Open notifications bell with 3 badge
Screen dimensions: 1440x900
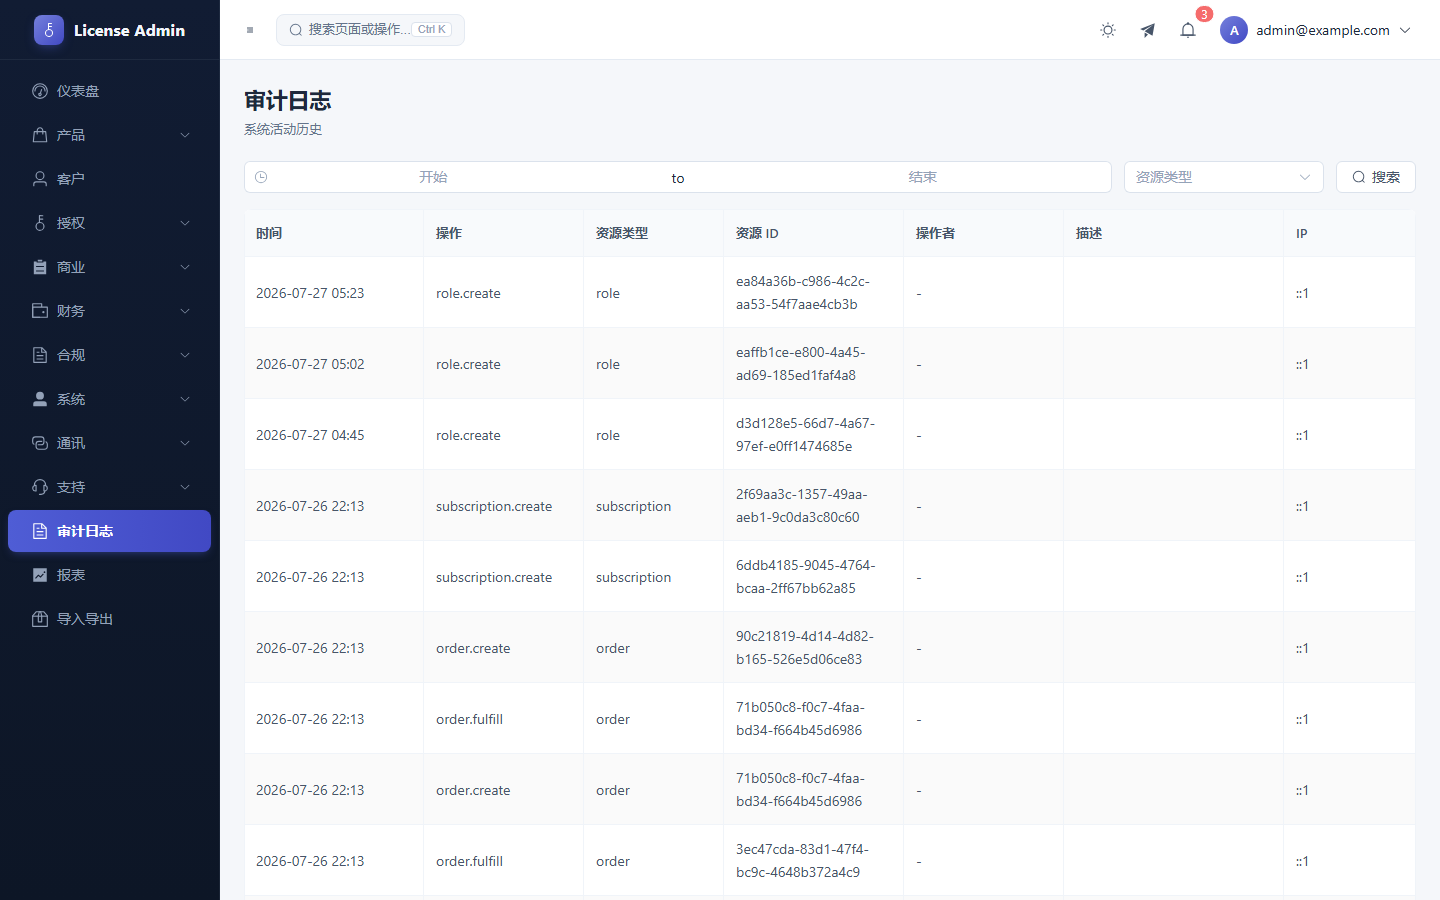click(1188, 30)
